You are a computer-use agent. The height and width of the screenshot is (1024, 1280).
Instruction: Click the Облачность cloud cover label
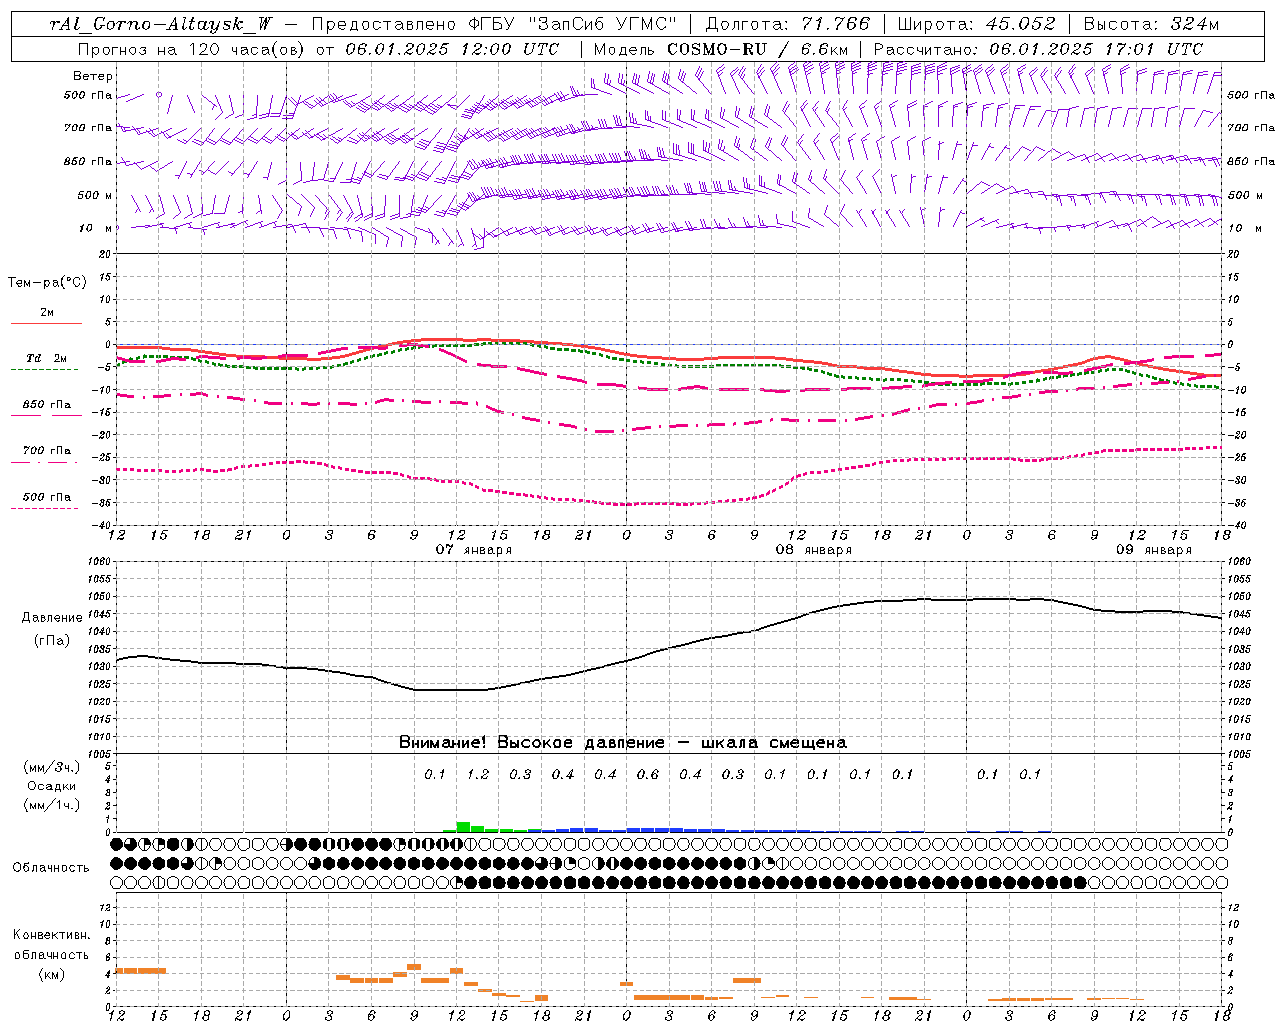[51, 868]
